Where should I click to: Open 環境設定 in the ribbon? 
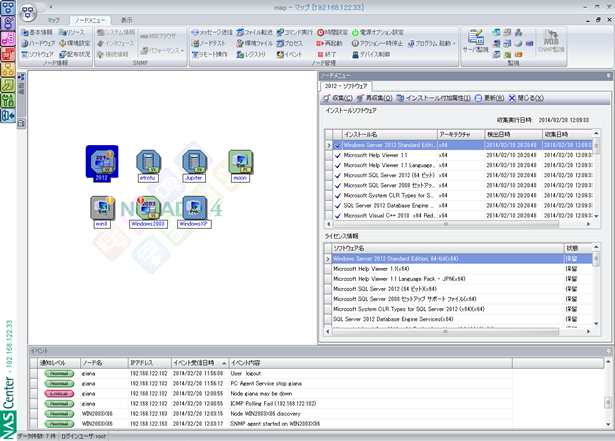point(75,43)
